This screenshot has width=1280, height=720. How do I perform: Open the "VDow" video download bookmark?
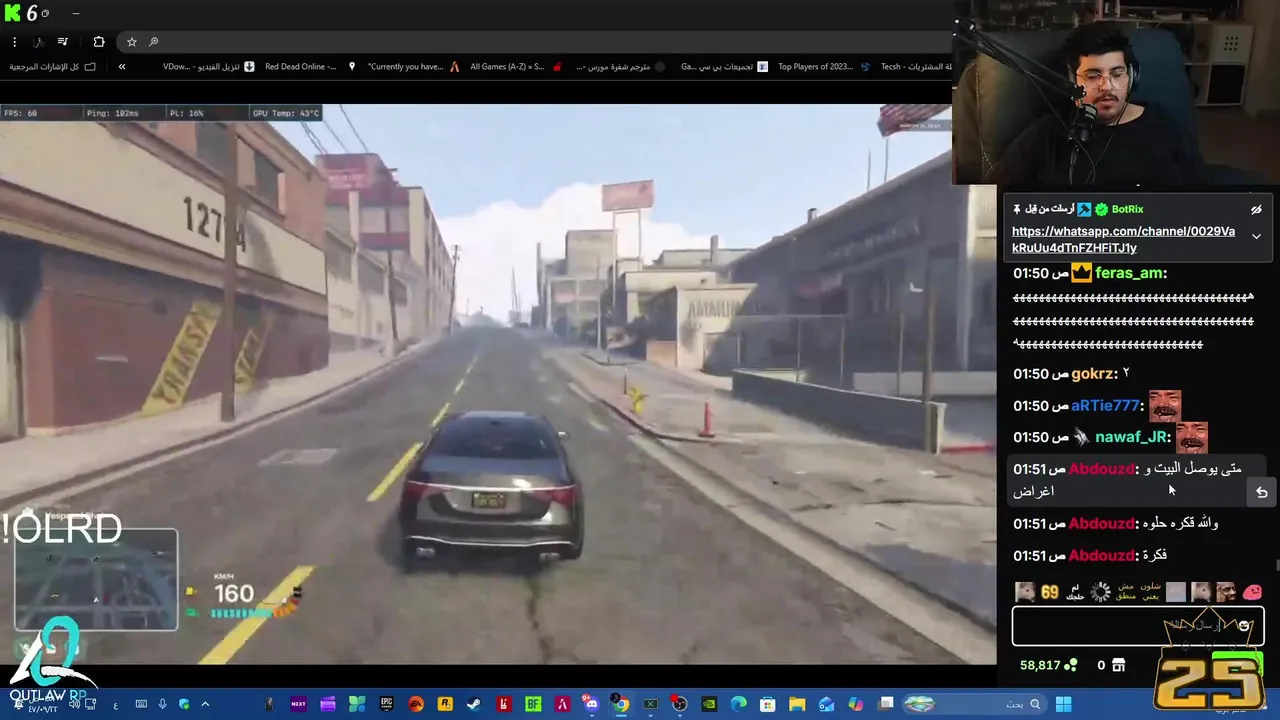[x=208, y=67]
